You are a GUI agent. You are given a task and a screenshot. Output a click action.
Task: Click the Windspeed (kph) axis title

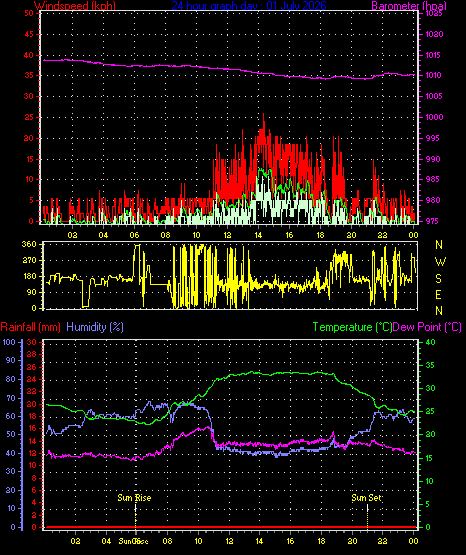point(75,5)
